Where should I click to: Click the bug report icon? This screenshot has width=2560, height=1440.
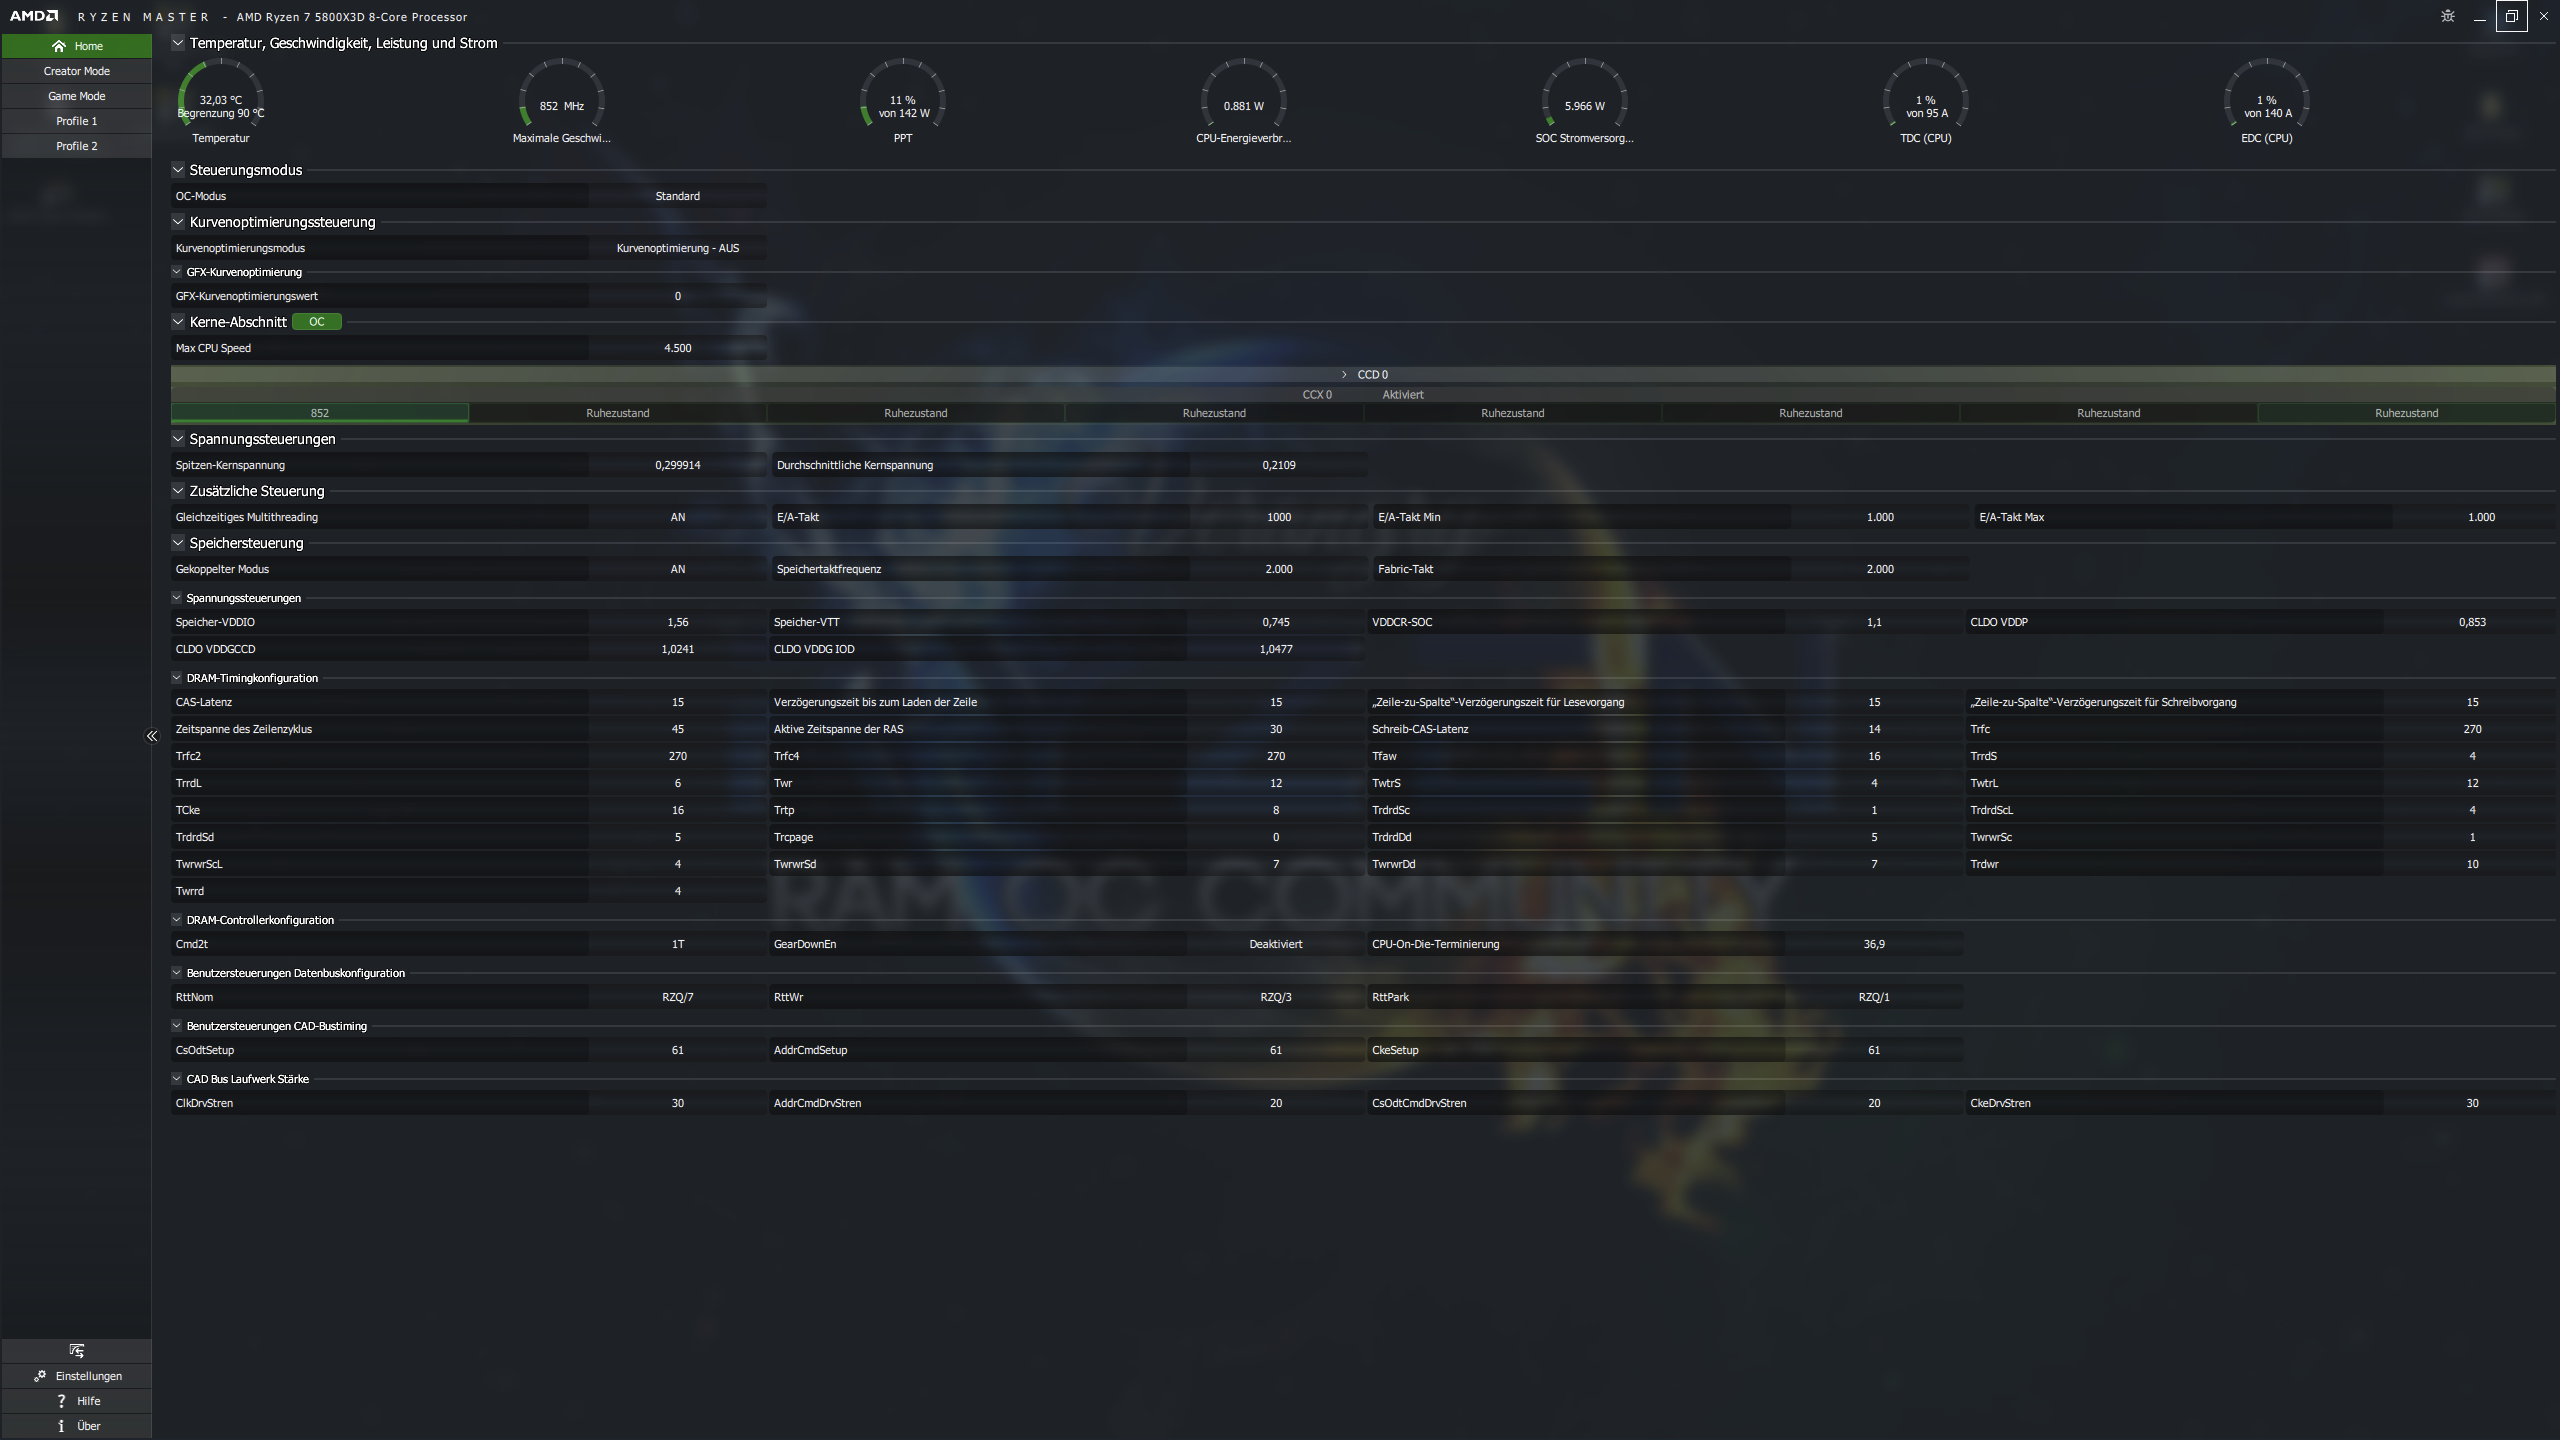click(2447, 16)
